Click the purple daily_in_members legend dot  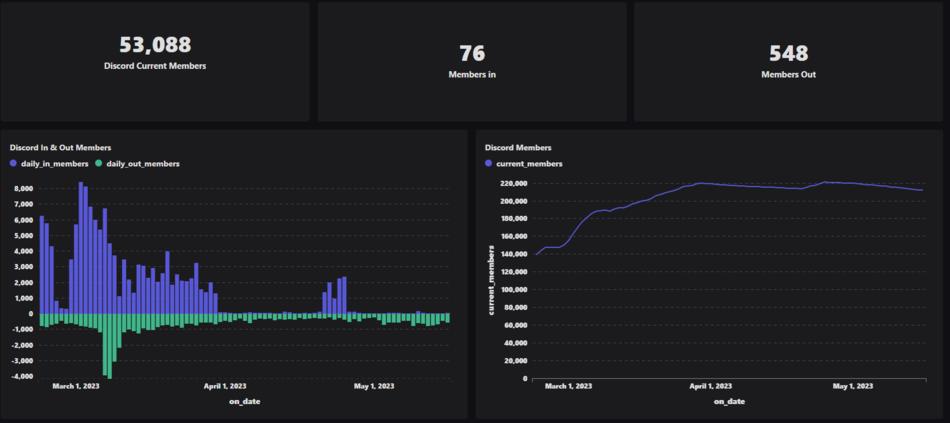click(14, 164)
